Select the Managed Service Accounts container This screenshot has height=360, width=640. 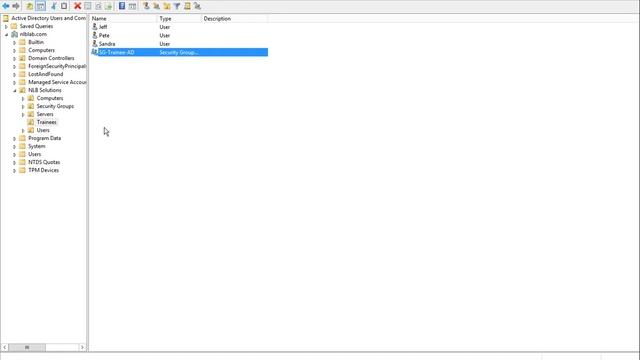(57, 82)
